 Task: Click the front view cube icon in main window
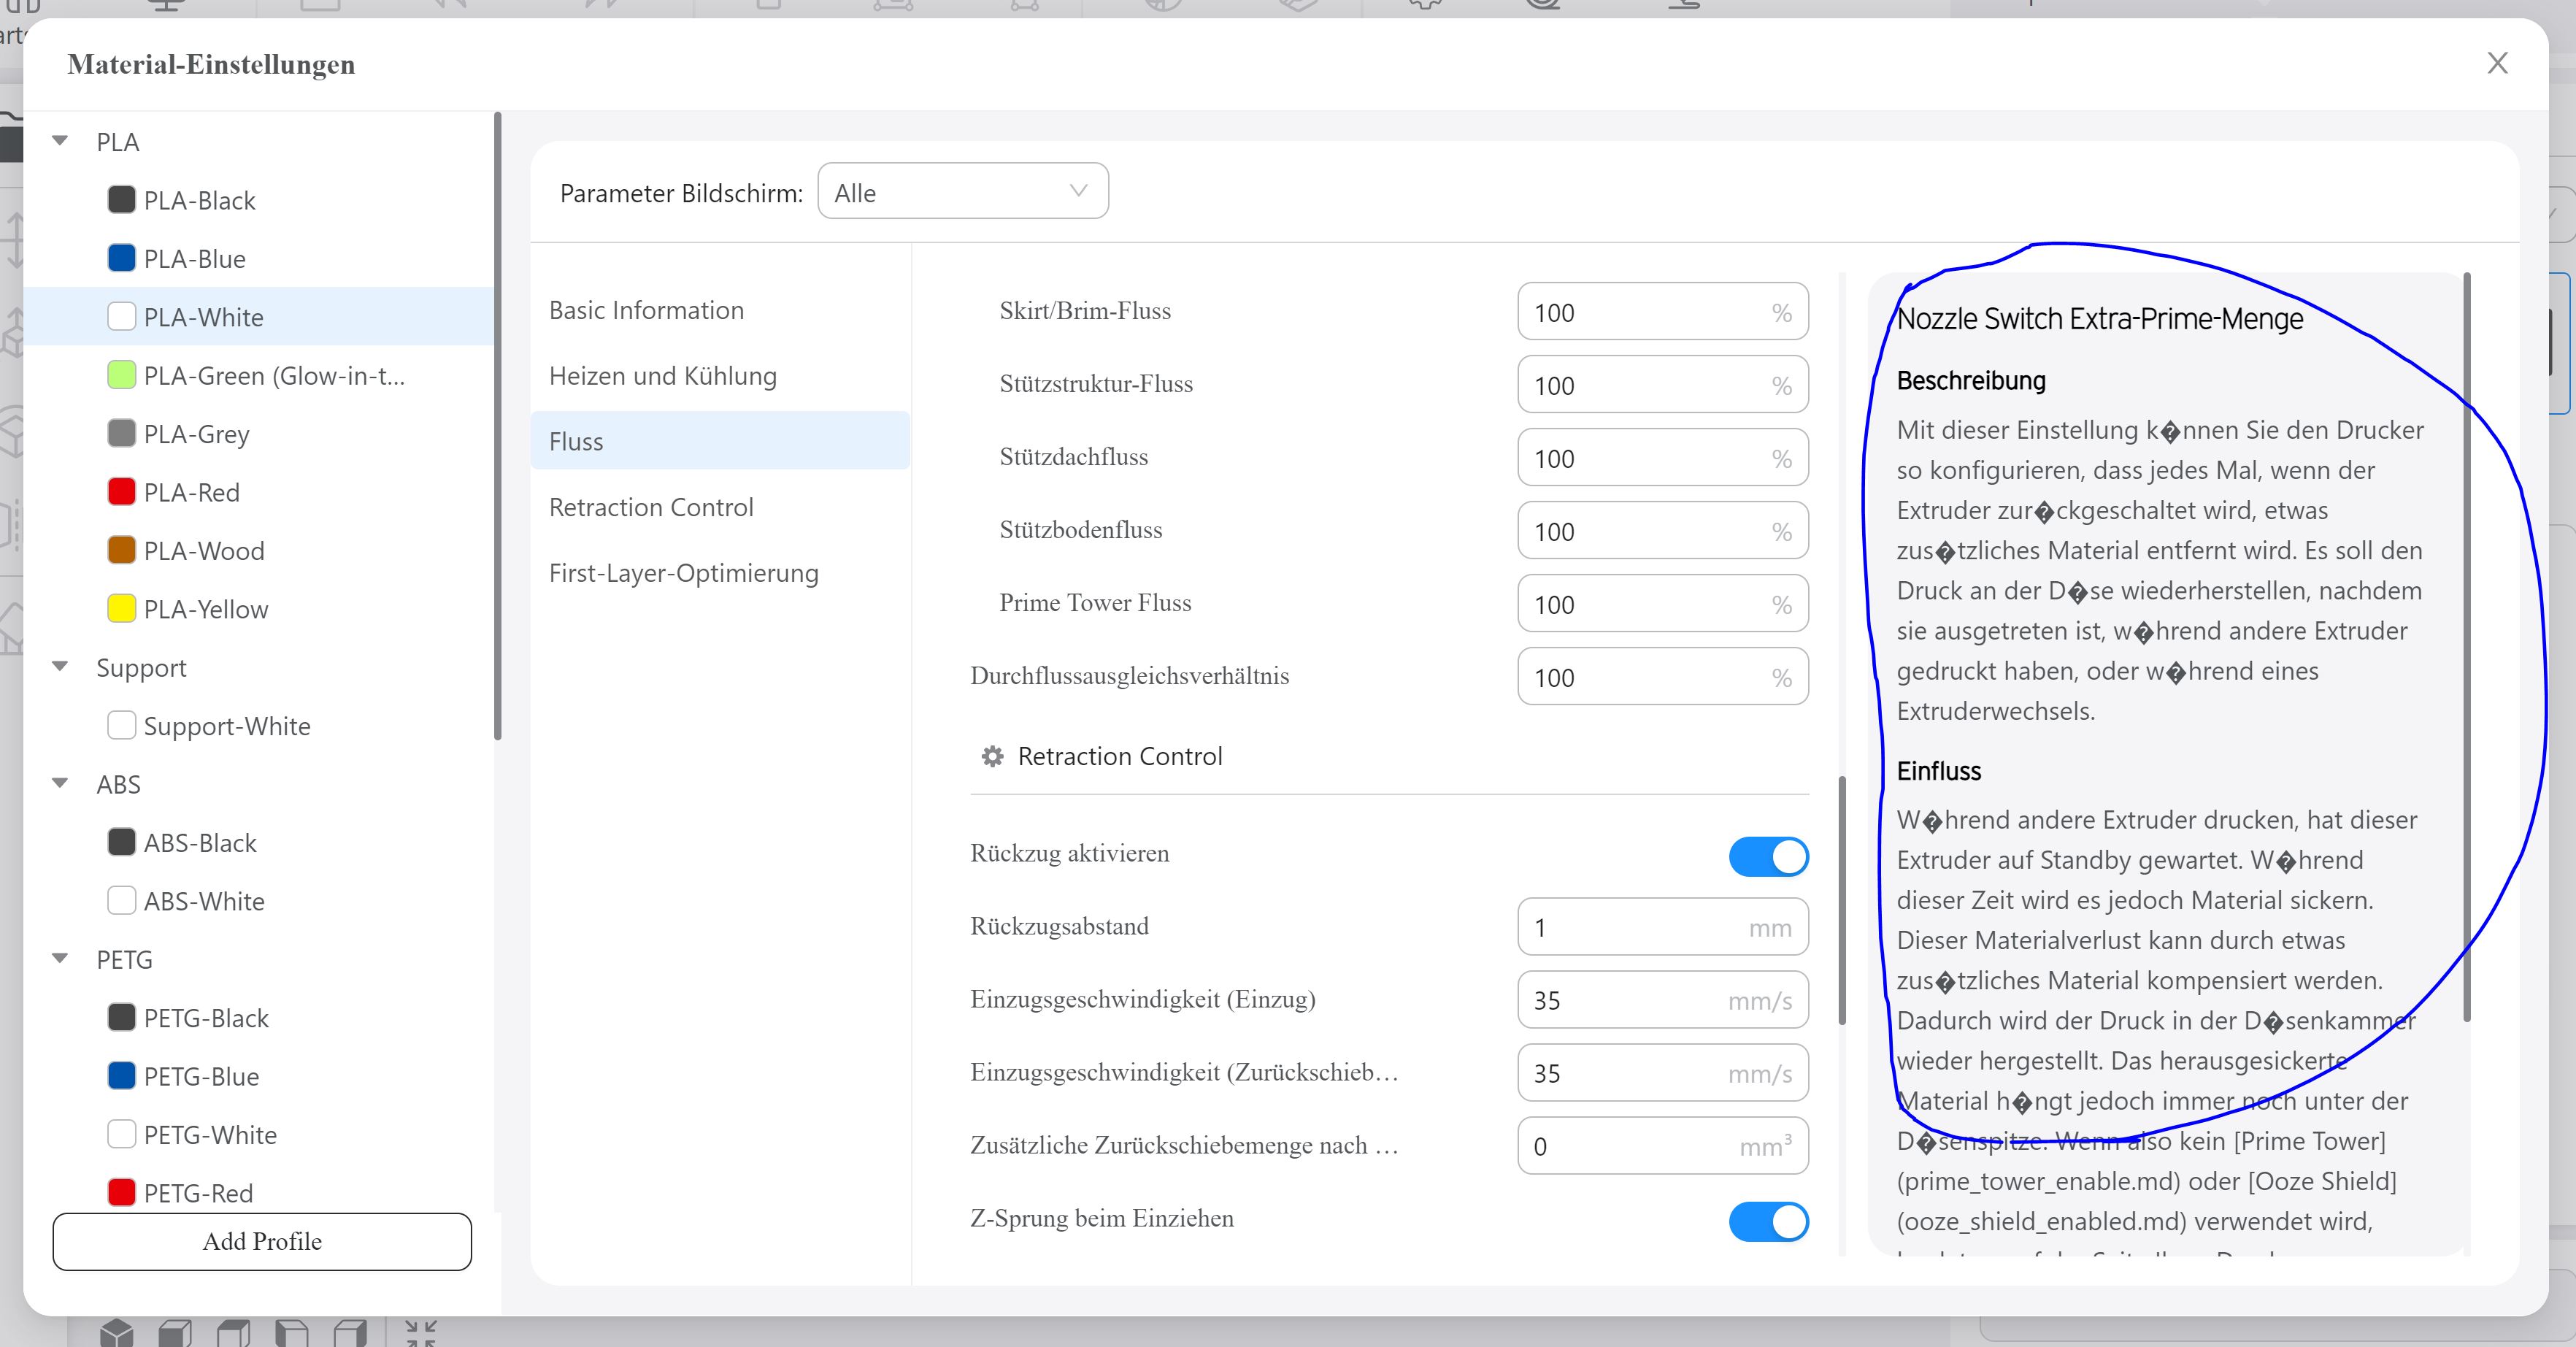point(175,1332)
